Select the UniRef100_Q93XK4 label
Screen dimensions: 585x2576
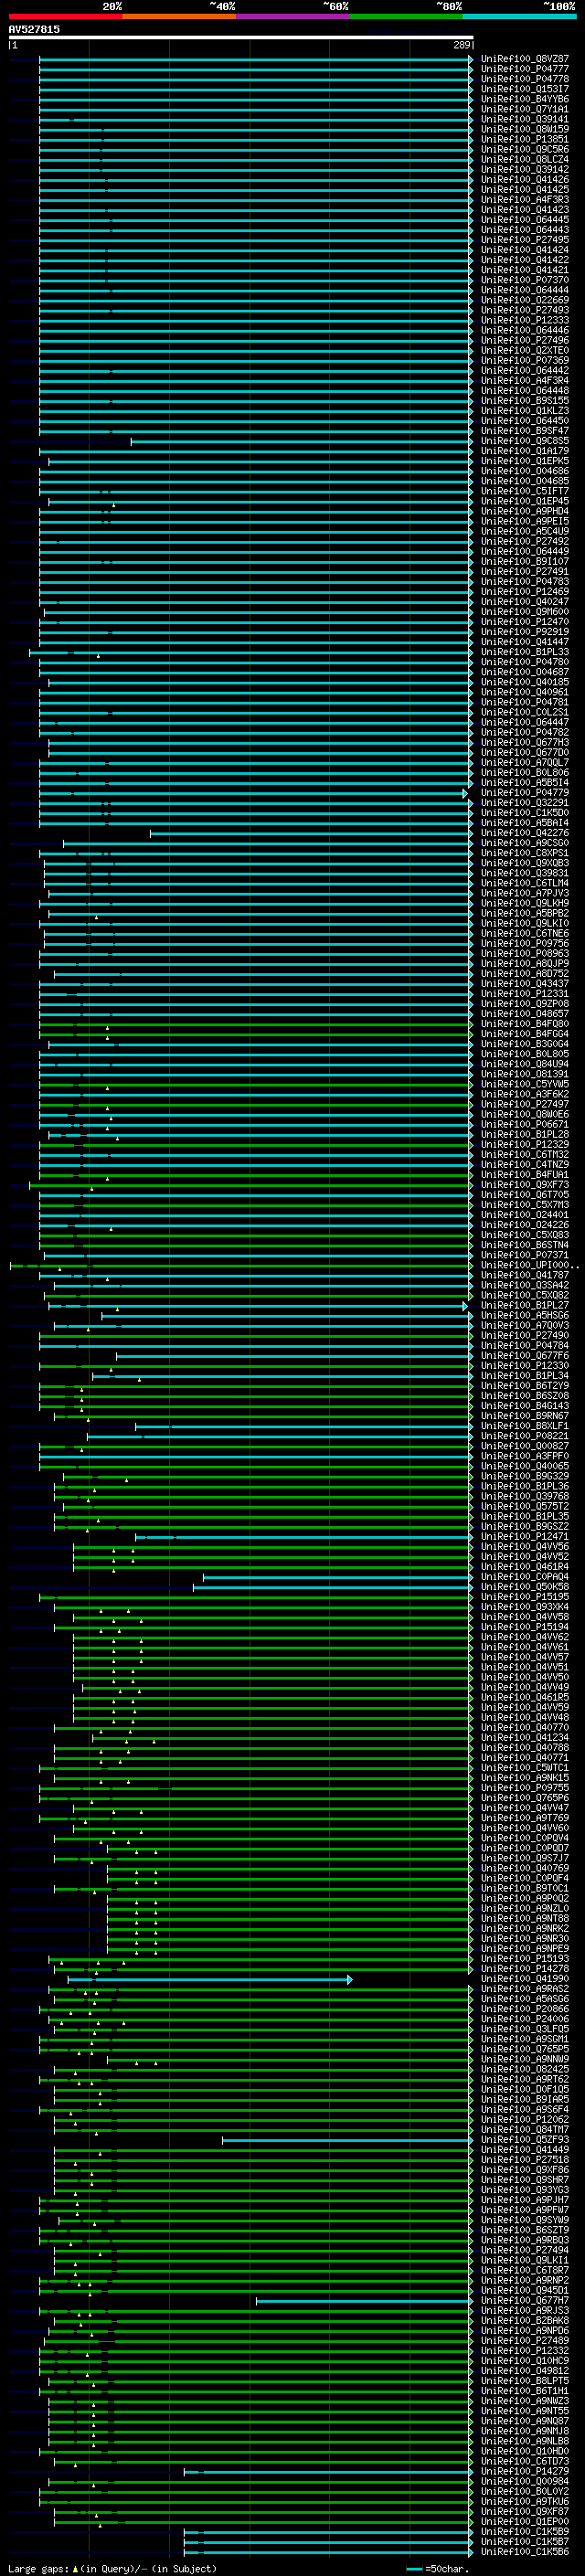[525, 1607]
